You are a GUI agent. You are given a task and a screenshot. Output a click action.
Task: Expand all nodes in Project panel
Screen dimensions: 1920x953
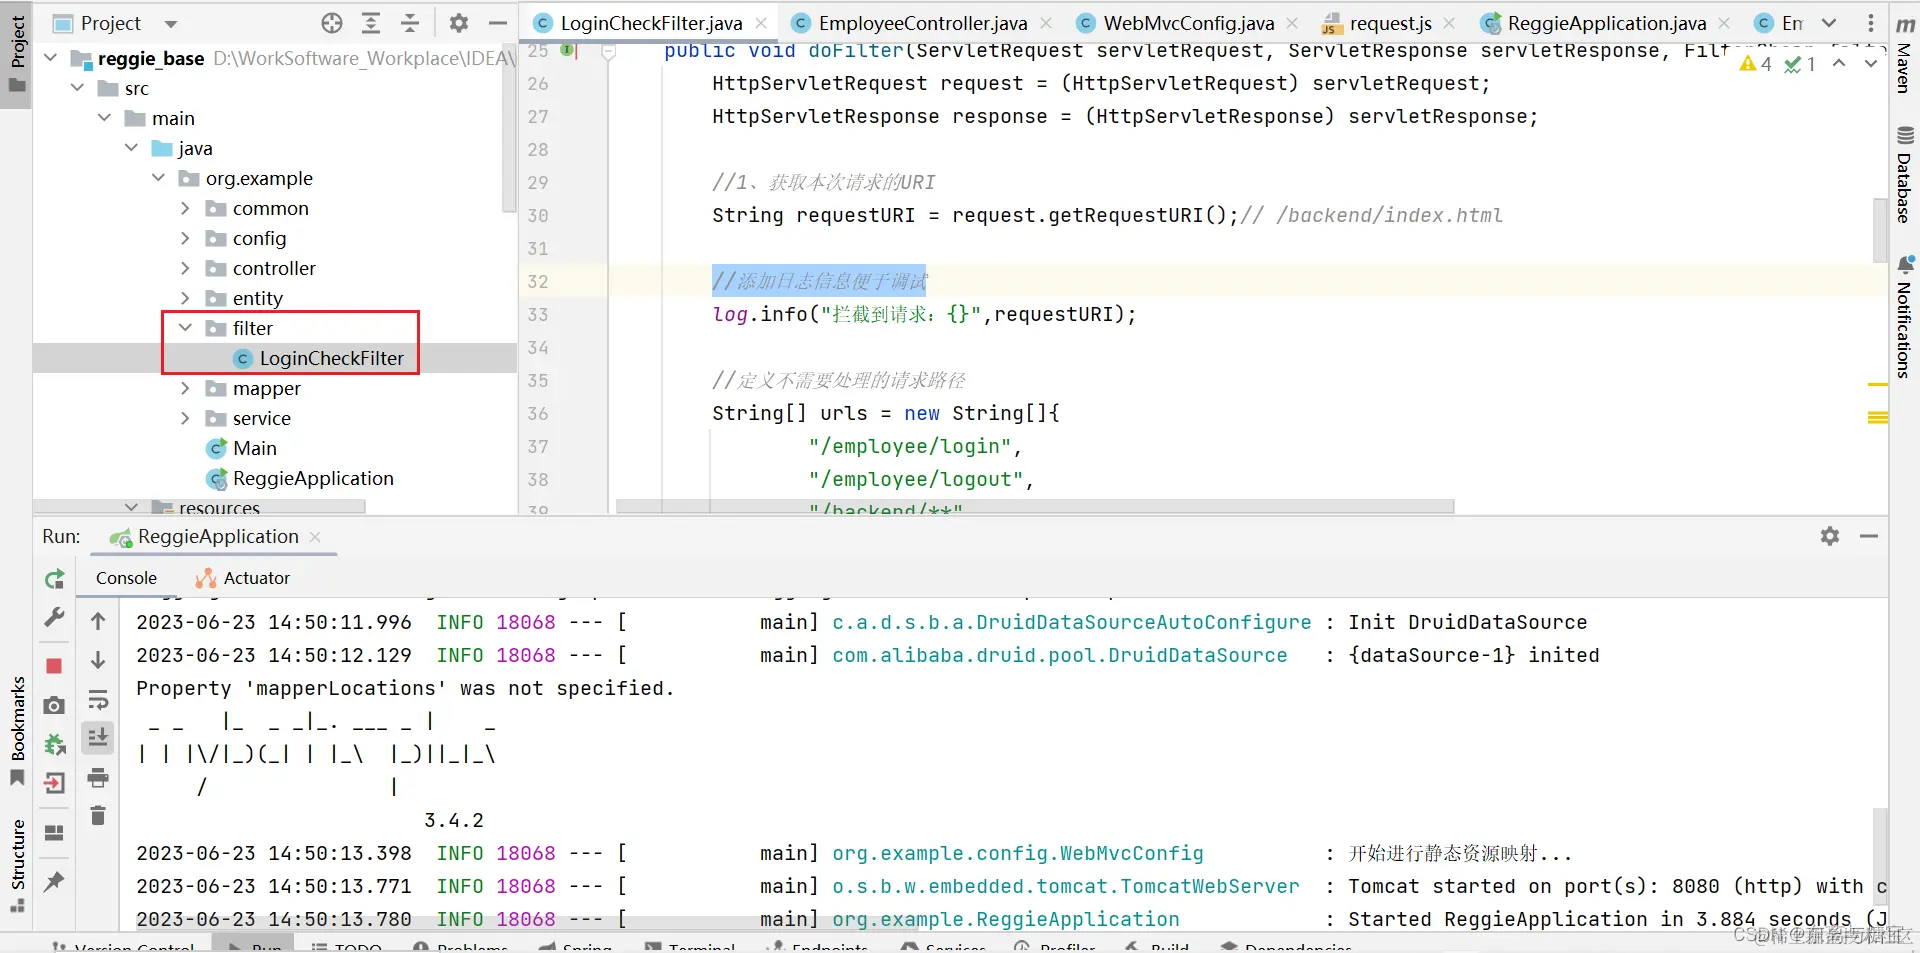point(371,23)
